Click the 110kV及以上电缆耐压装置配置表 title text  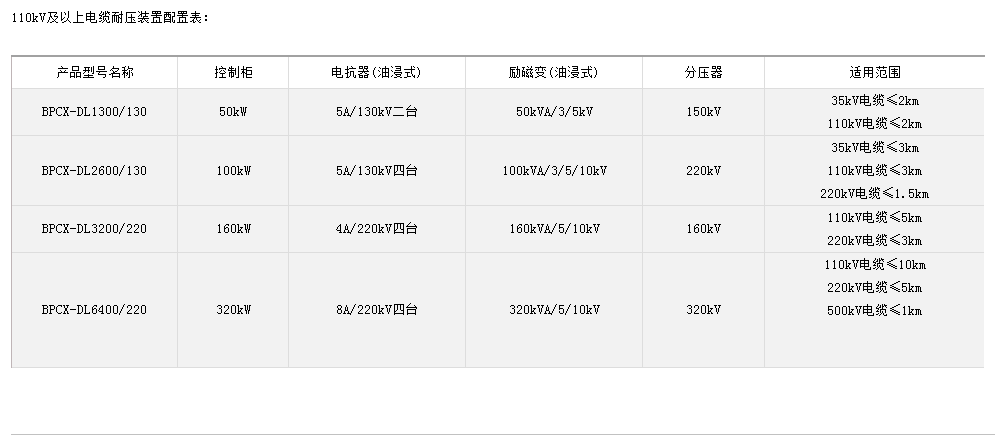click(x=108, y=18)
